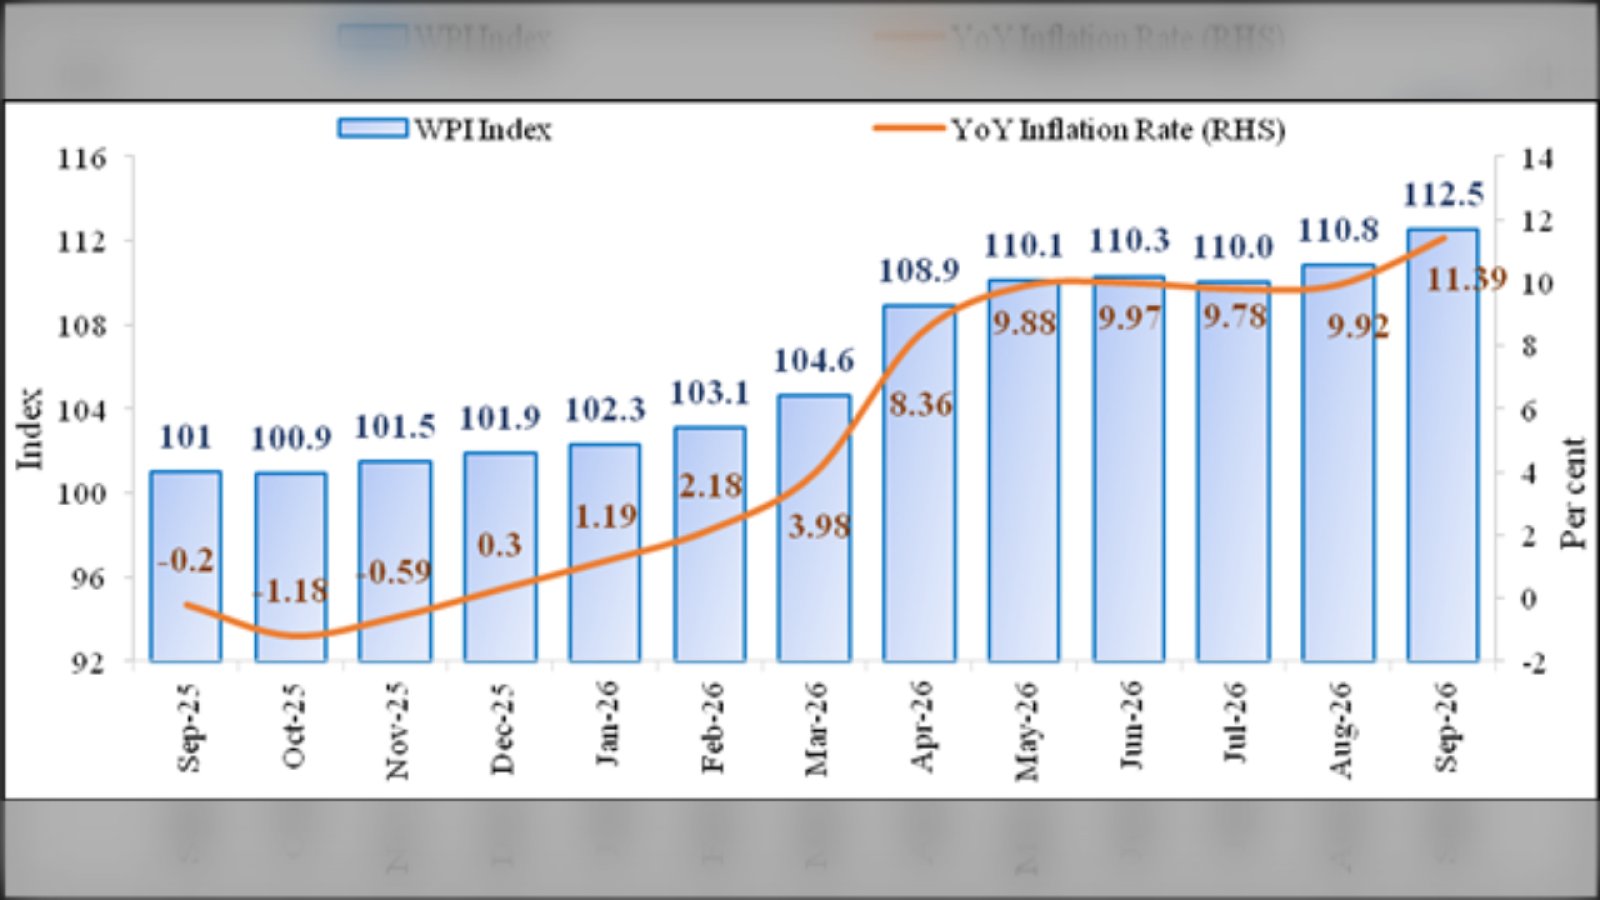Click the '112.5' bar value label
The image size is (1600, 900).
pyautogui.click(x=1443, y=195)
